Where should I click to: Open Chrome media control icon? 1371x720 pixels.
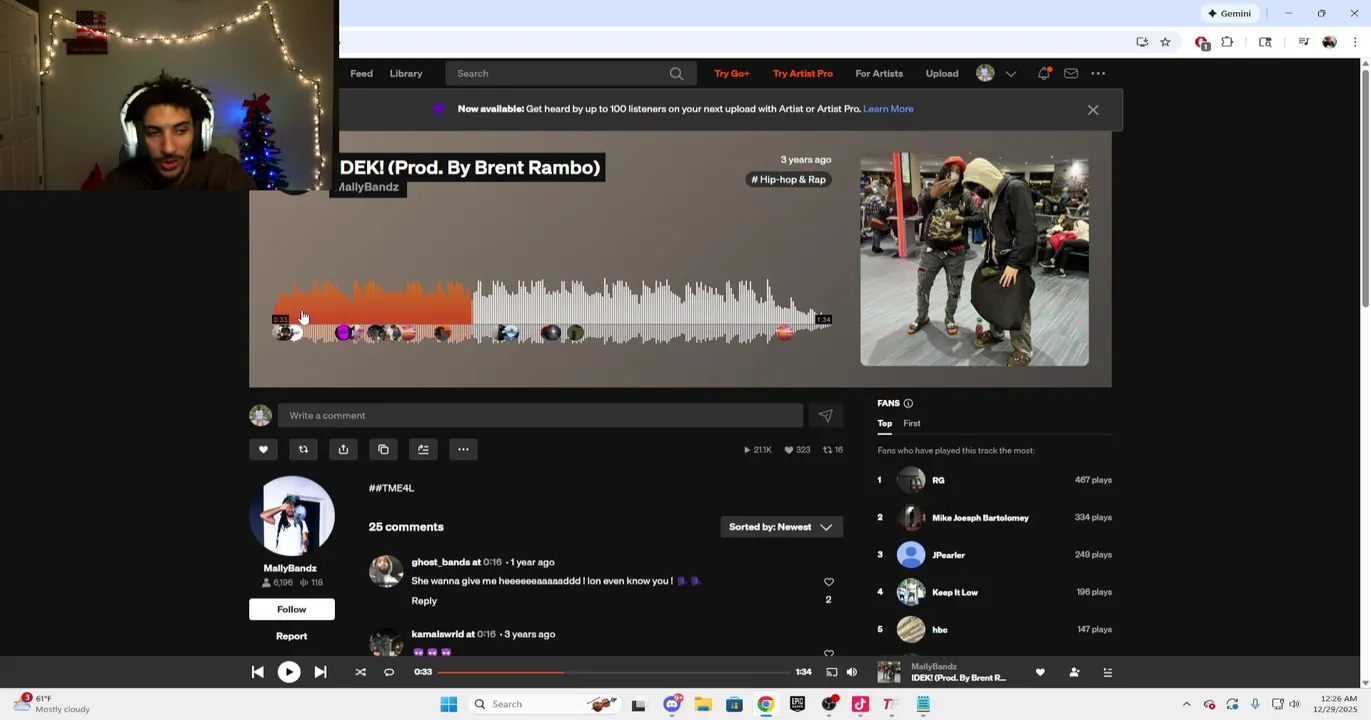click(1303, 42)
